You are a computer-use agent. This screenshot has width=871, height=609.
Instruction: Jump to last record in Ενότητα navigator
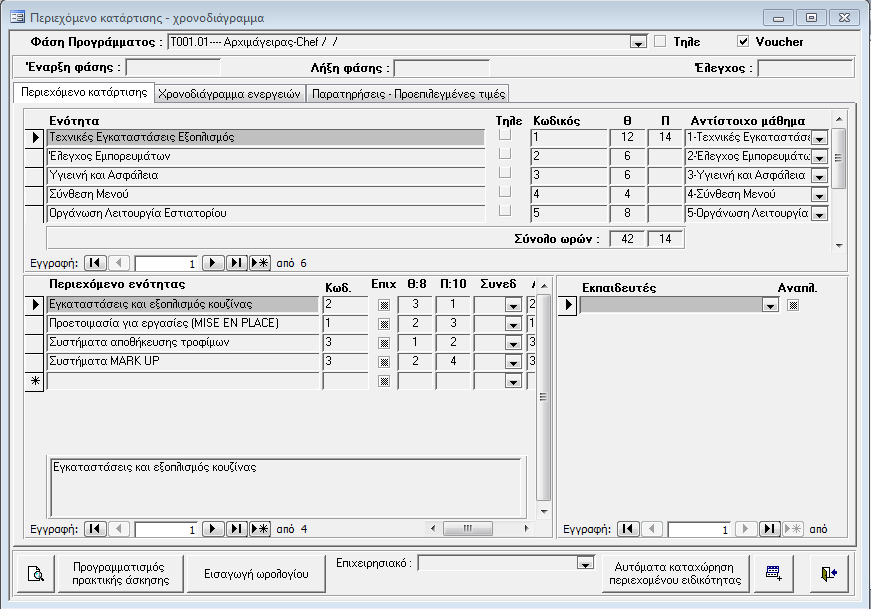tap(236, 263)
